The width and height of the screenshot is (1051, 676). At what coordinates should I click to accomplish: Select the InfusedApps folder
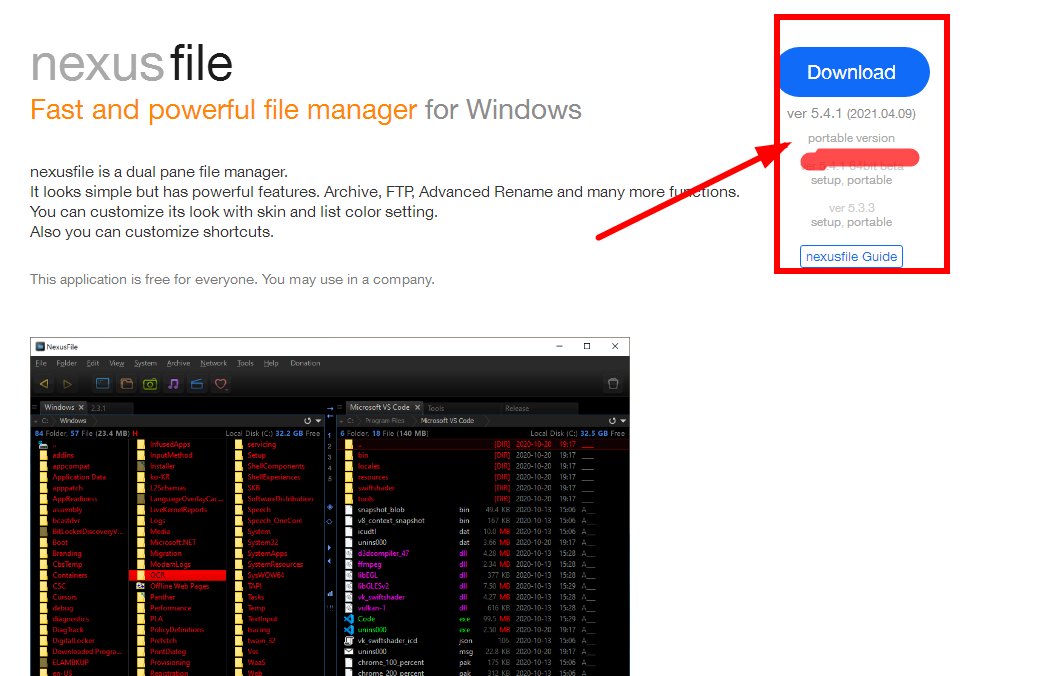coord(170,445)
